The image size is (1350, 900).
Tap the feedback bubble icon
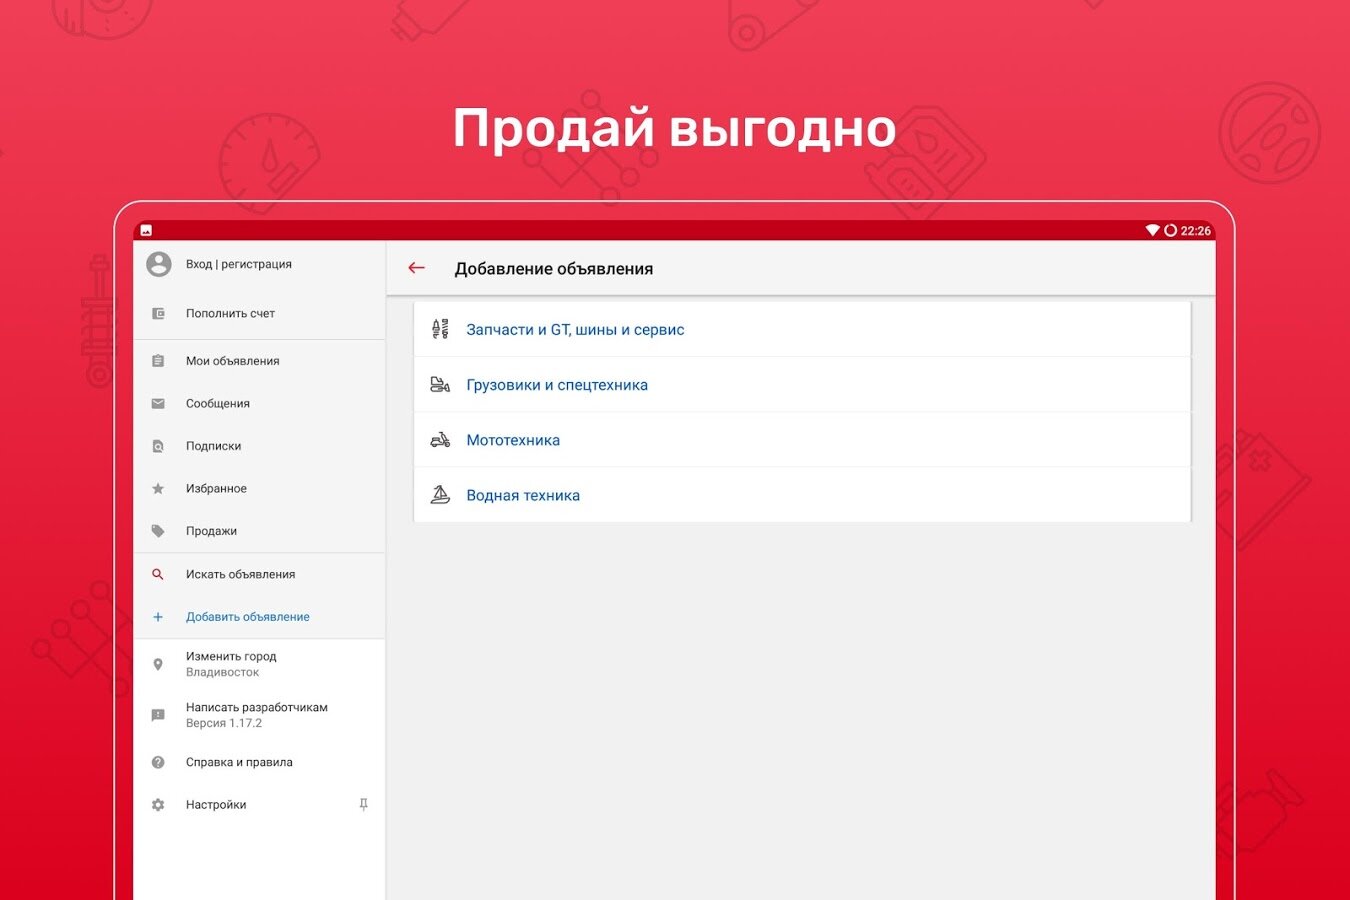pos(158,715)
